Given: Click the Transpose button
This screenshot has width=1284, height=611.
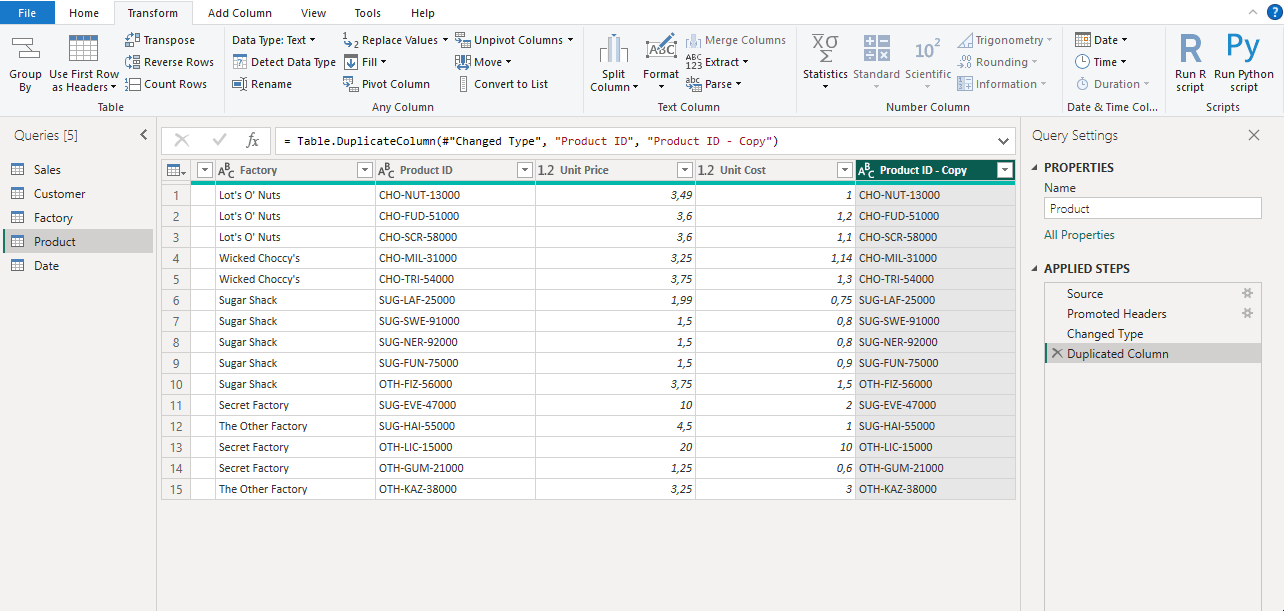Looking at the screenshot, I should click(x=161, y=40).
